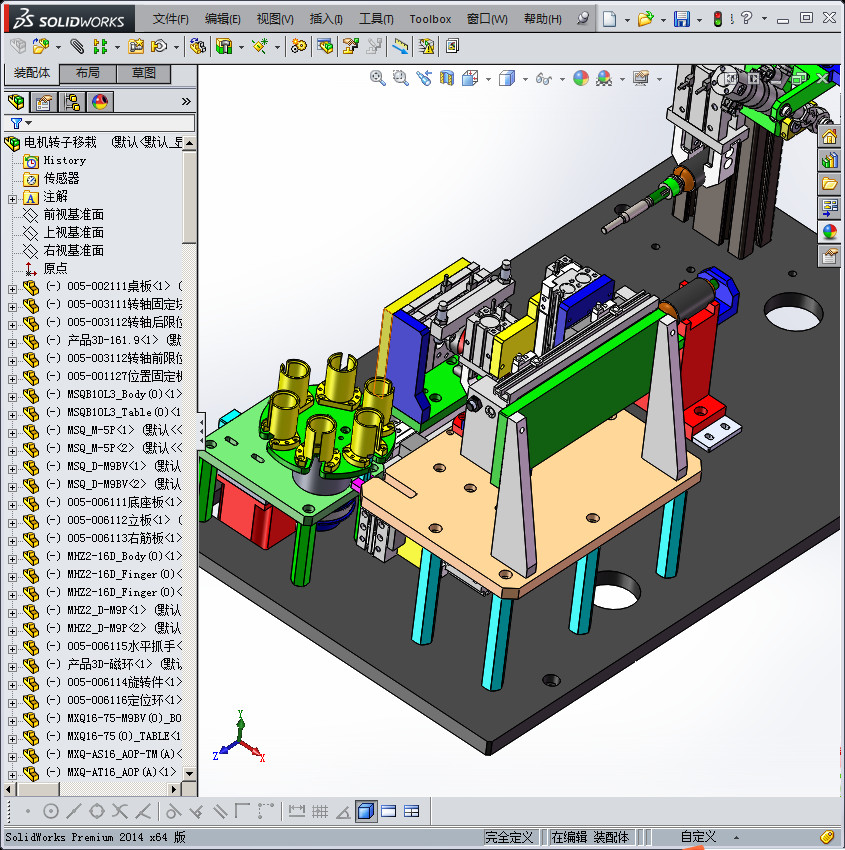The height and width of the screenshot is (850, 845).
Task: Expand the MHZ2-16D_Body component node
Action: 12,559
